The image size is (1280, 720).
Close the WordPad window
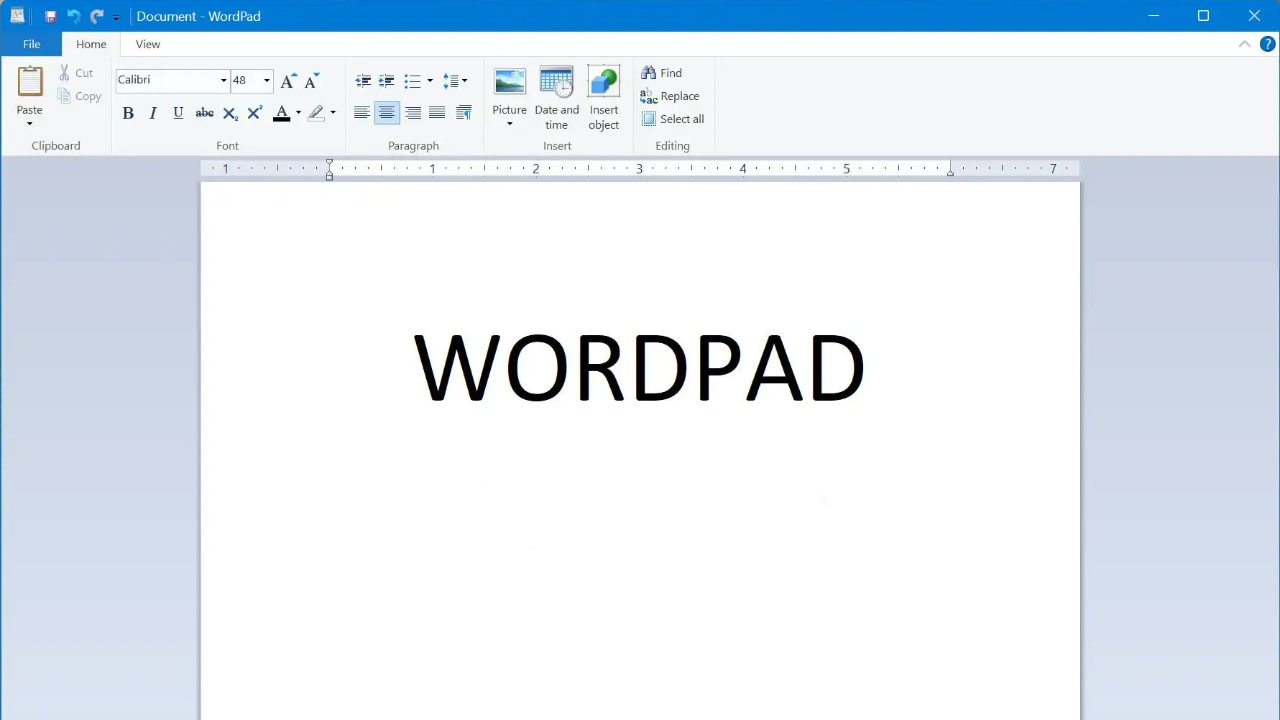pyautogui.click(x=1254, y=16)
